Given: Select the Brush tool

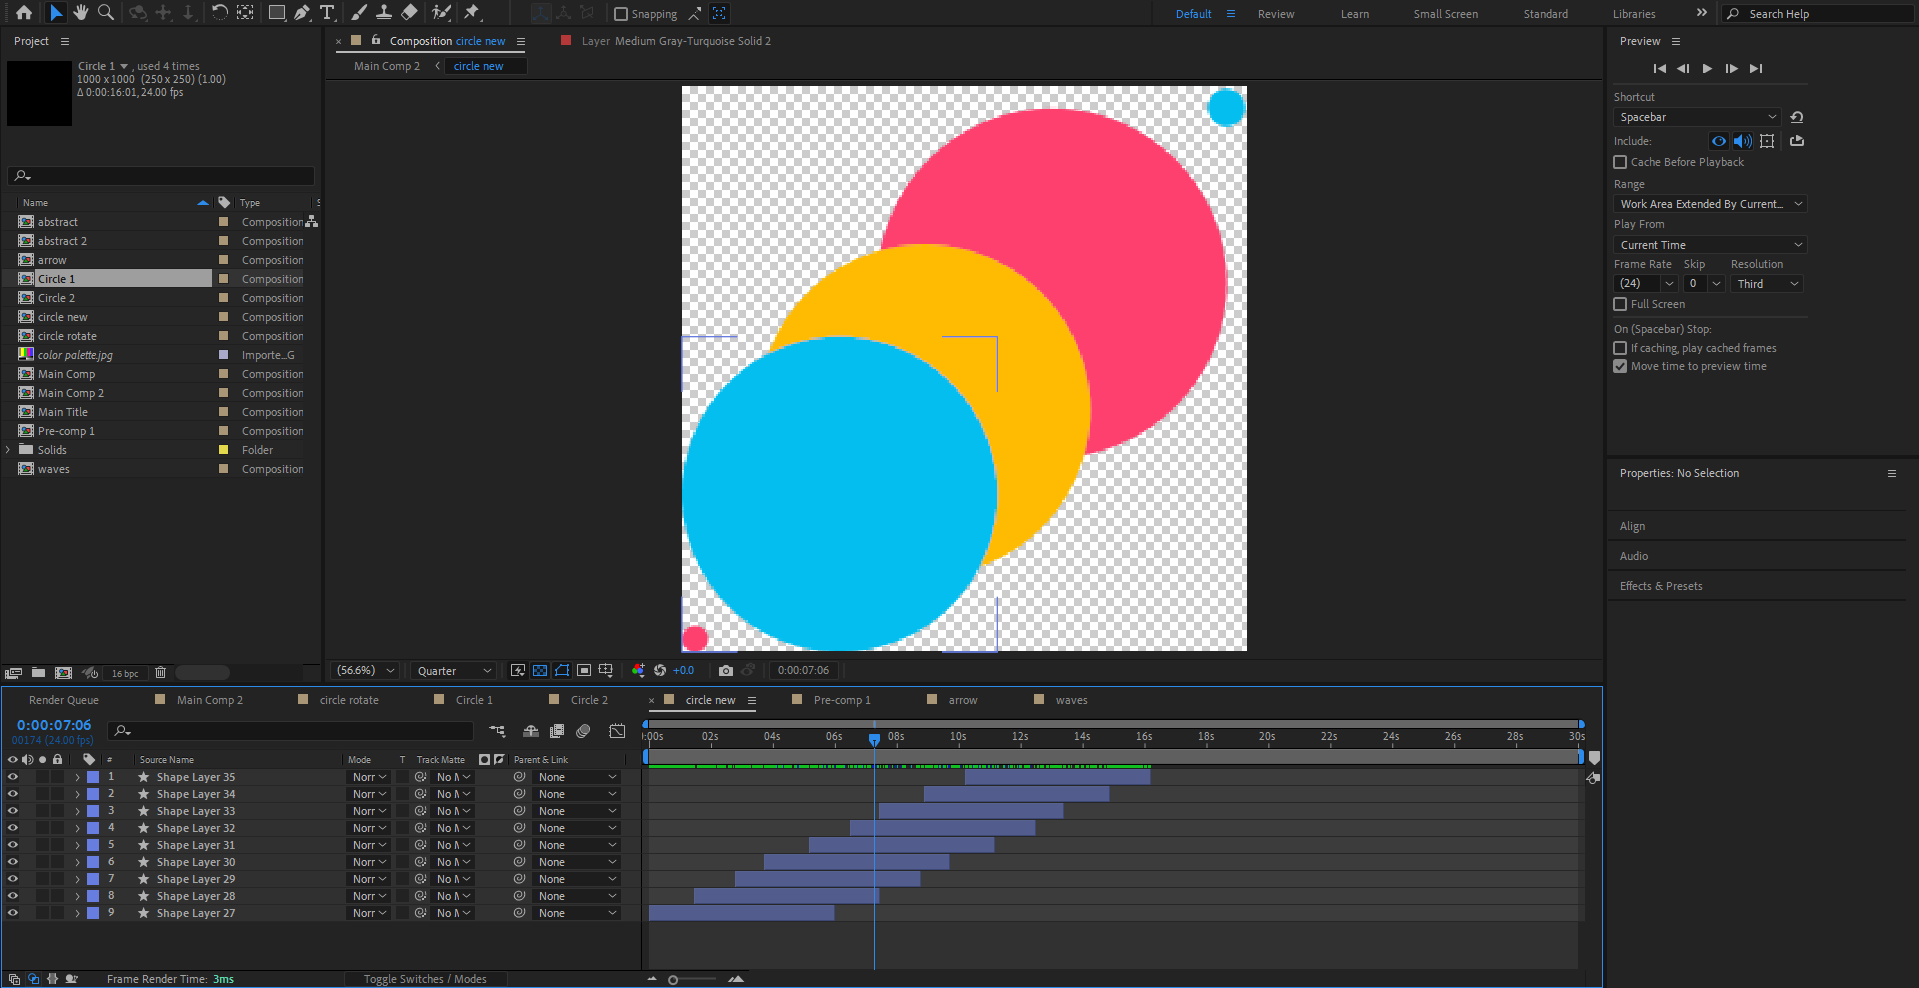Looking at the screenshot, I should tap(359, 13).
